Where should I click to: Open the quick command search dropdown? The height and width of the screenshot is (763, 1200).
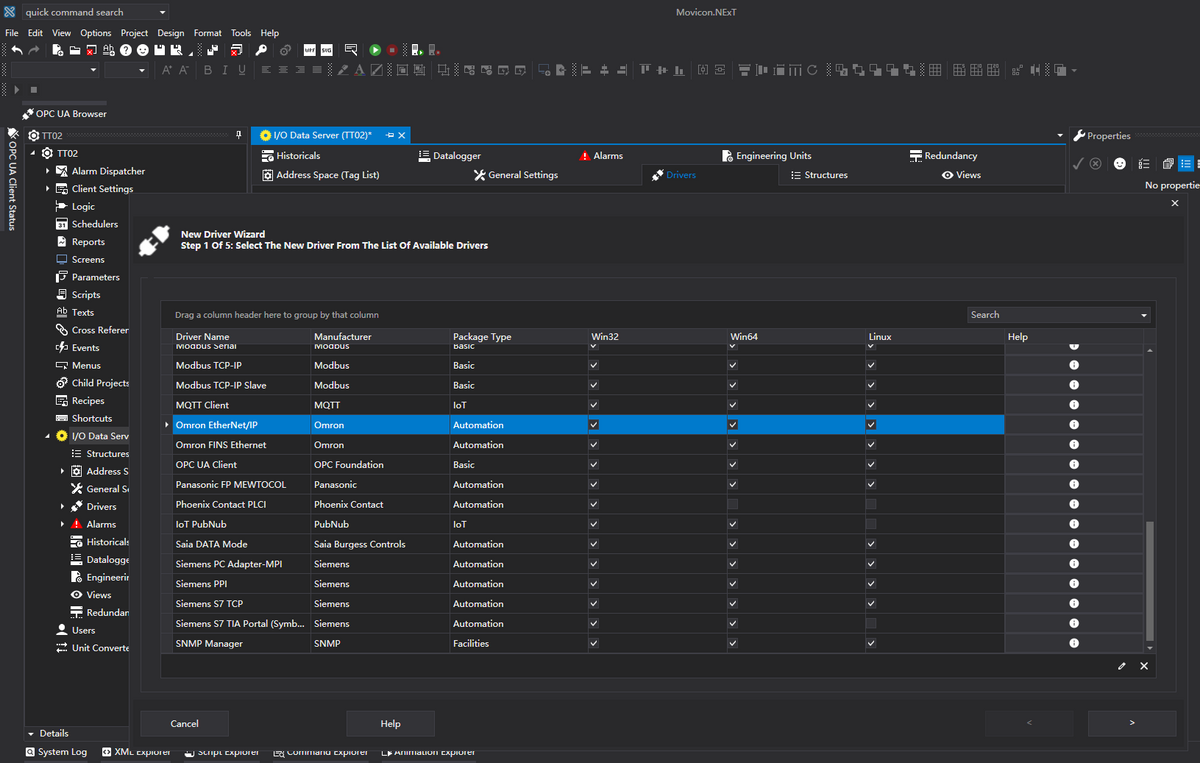[162, 13]
